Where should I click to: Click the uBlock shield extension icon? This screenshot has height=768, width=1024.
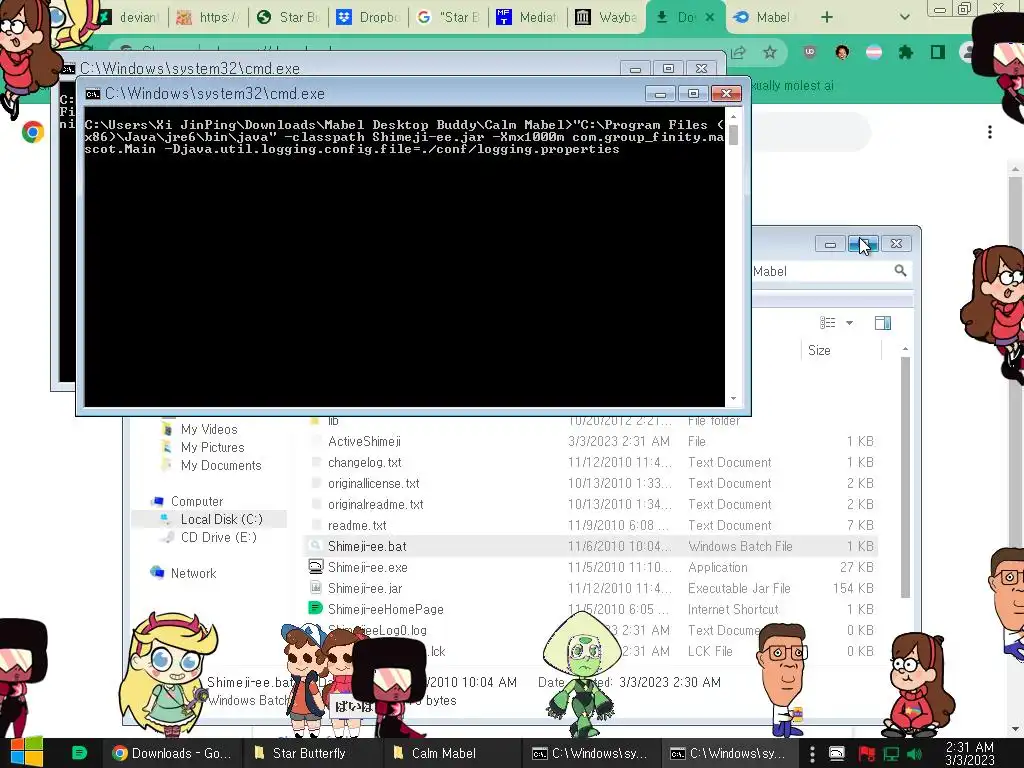click(810, 52)
